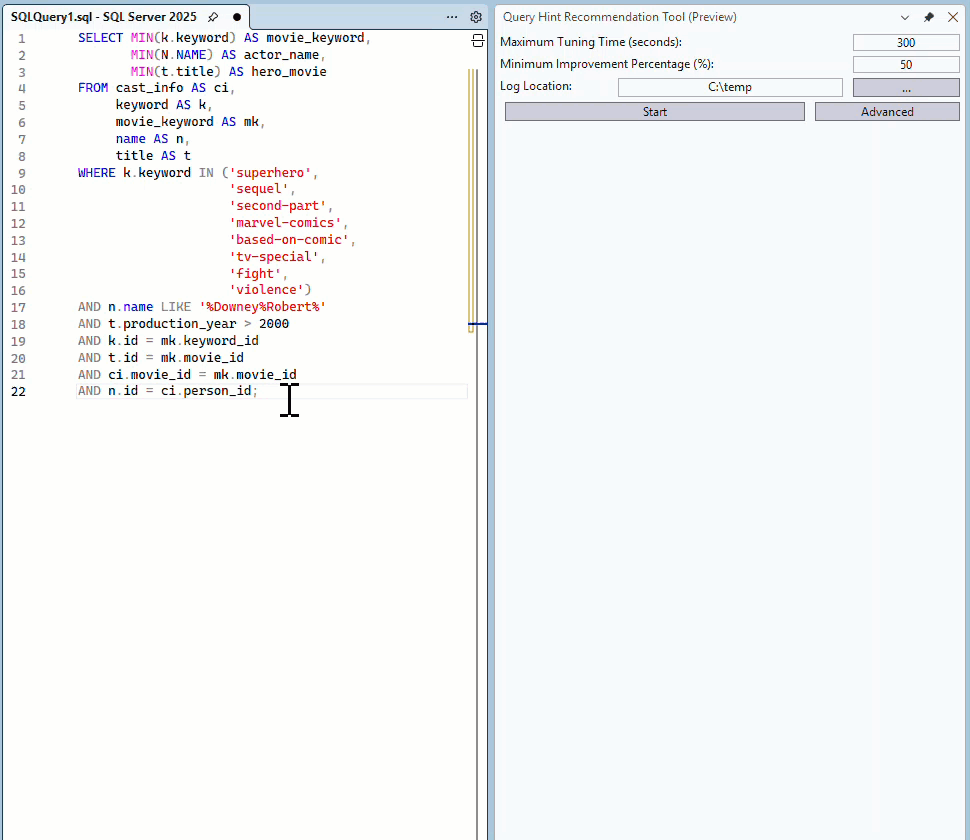Click t.production_year on line 18
This screenshot has height=840, width=970.
tap(172, 324)
